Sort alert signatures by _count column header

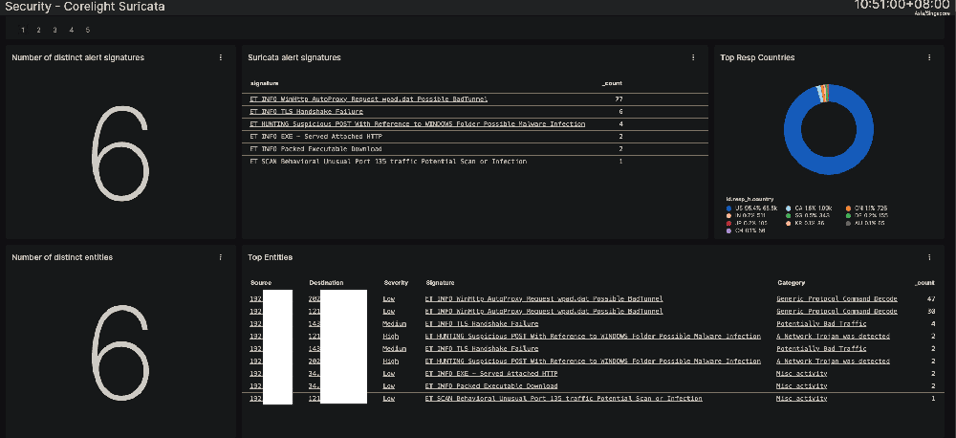[x=611, y=83]
